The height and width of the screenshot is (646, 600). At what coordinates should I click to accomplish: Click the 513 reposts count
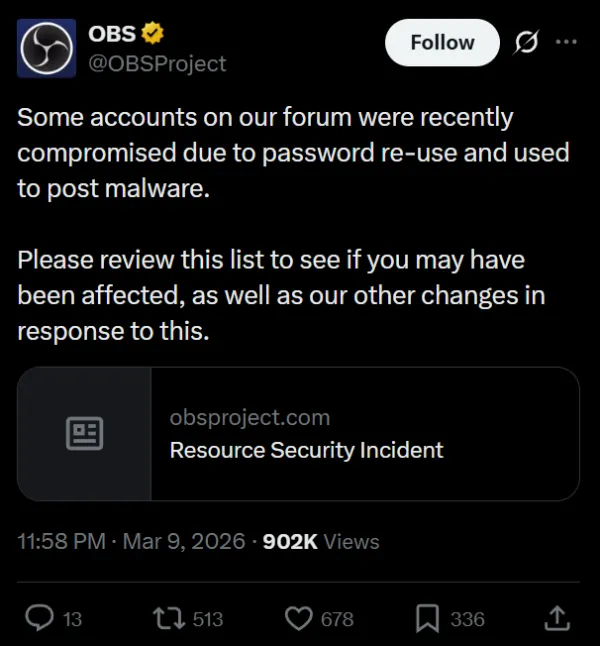point(207,619)
